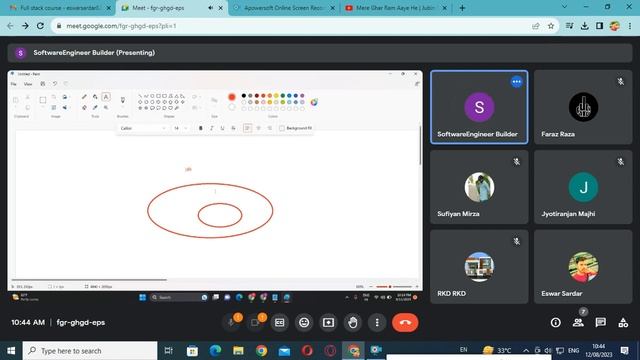
Task: Click Paint horizontal scrollbar
Action: pyautogui.click(x=89, y=280)
